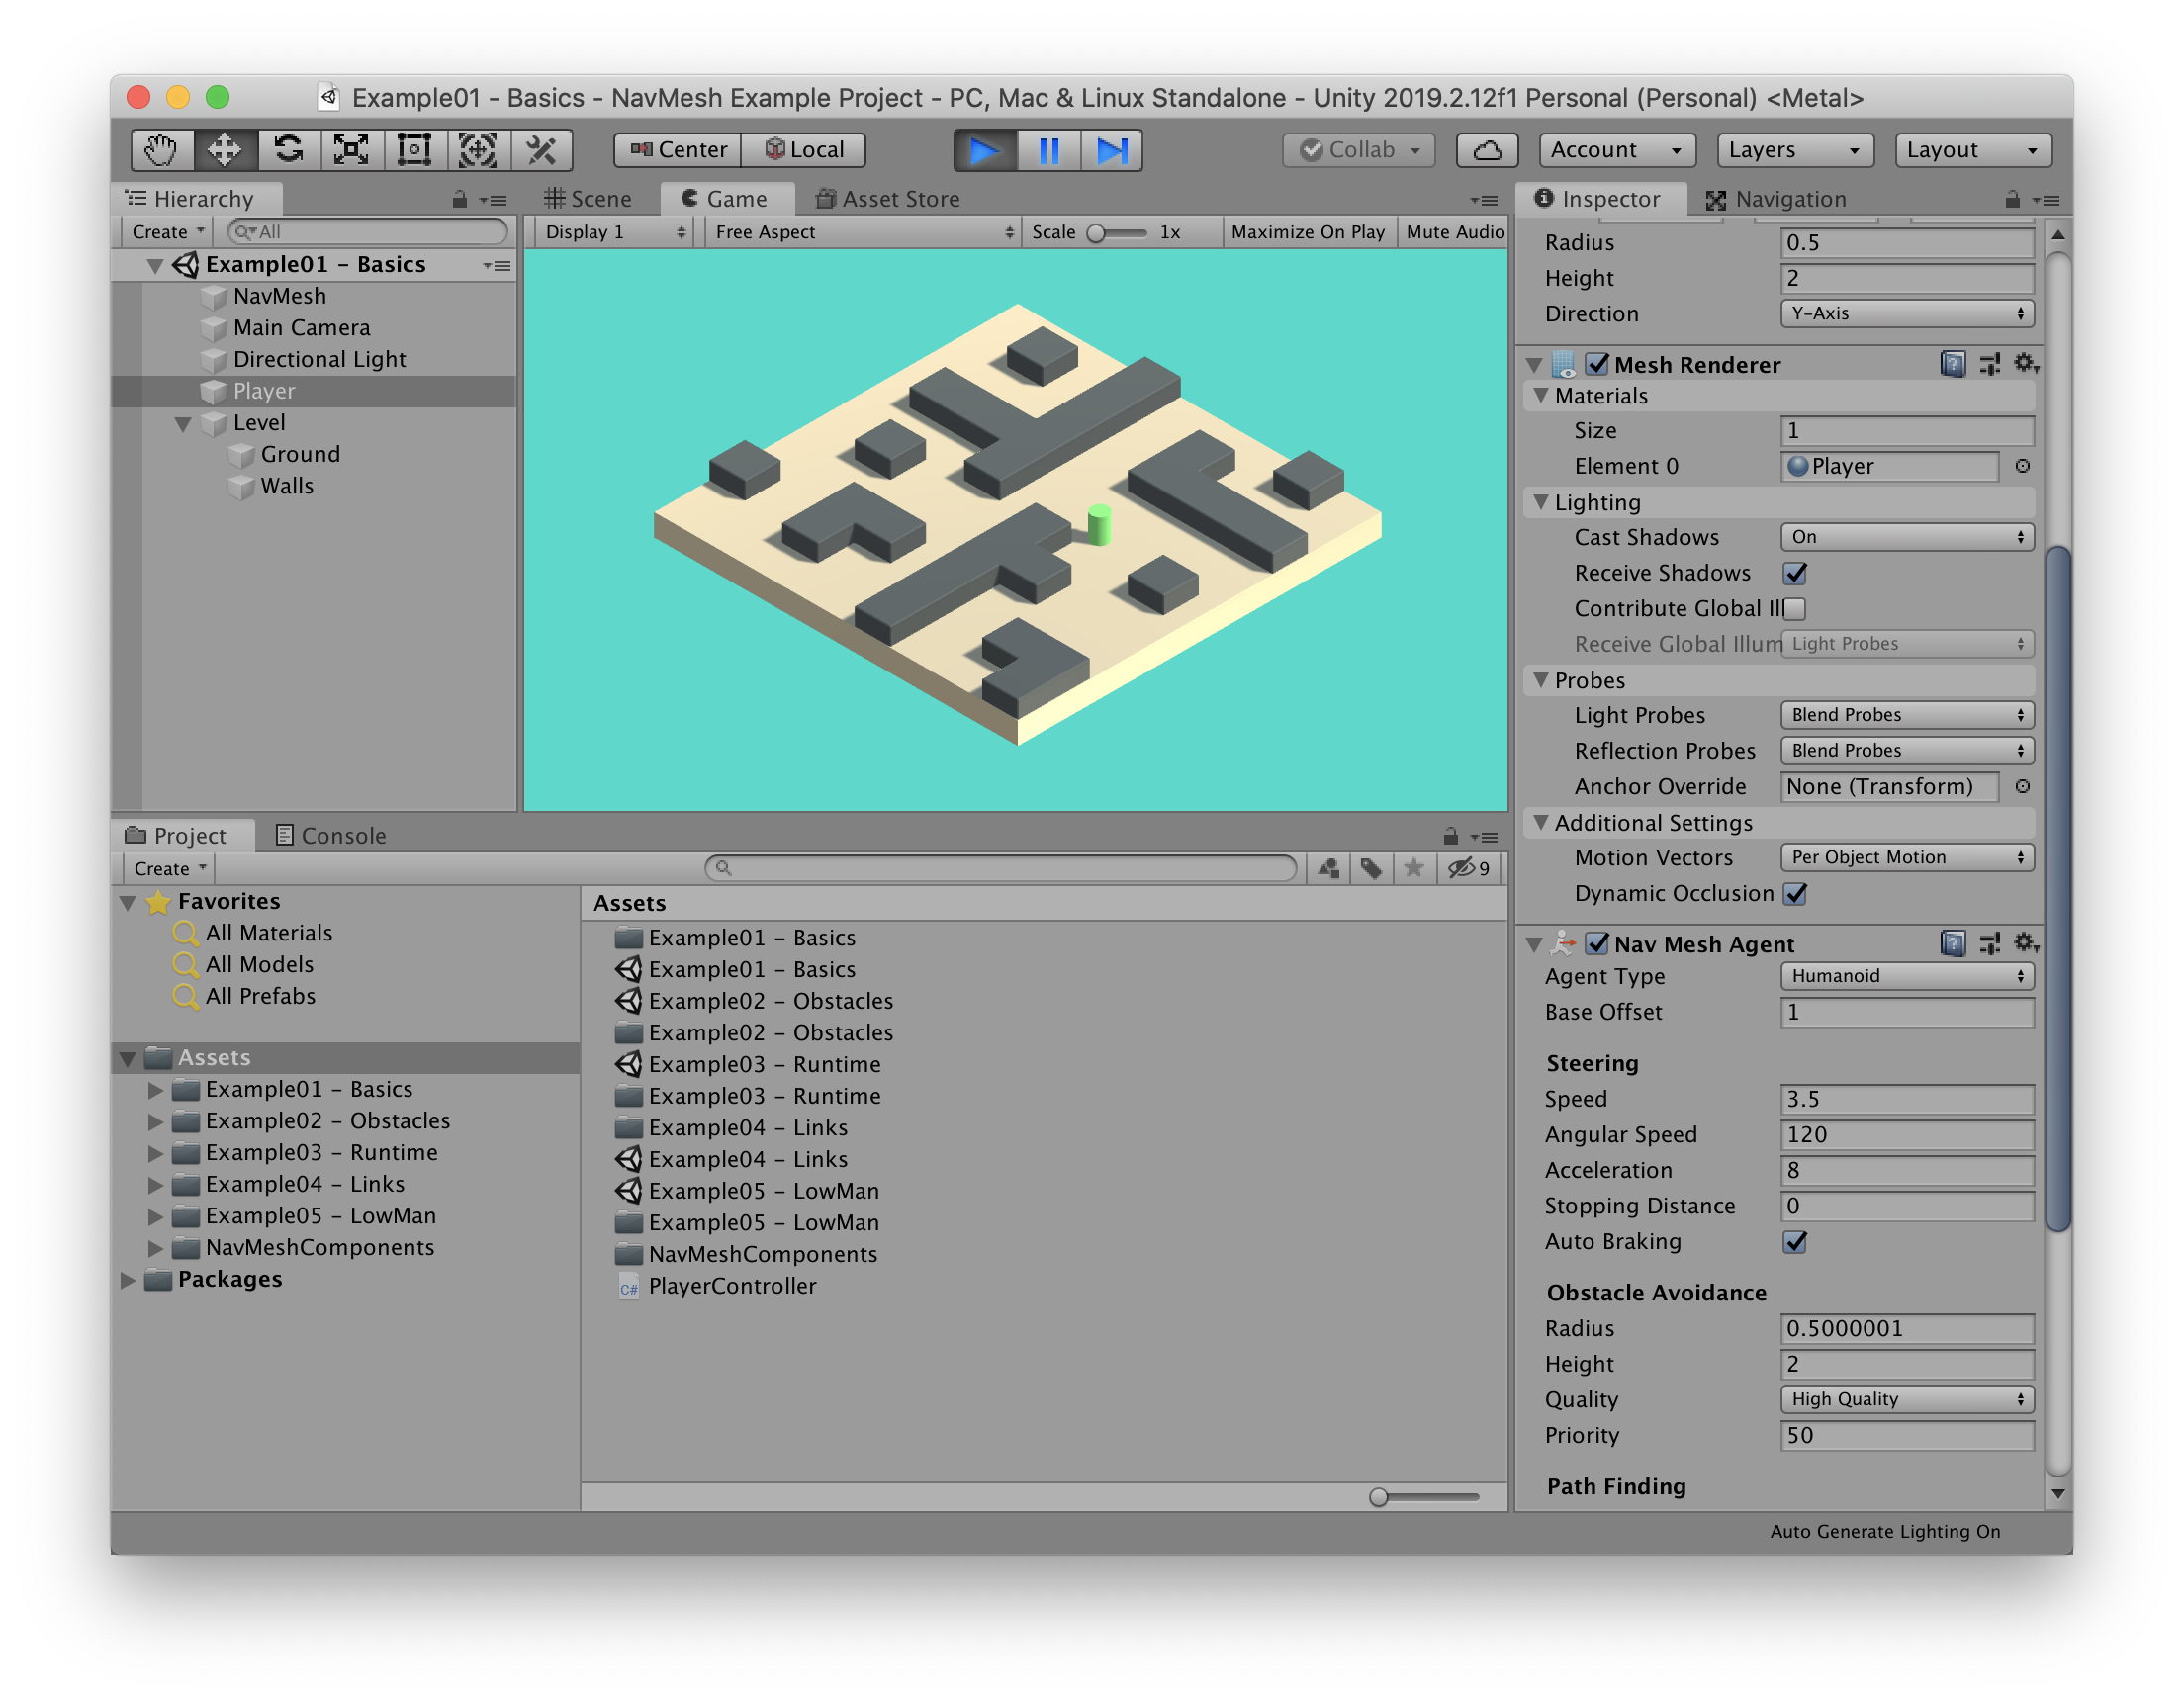
Task: Toggle Dynamic Occlusion checkbox
Action: pos(1795,893)
